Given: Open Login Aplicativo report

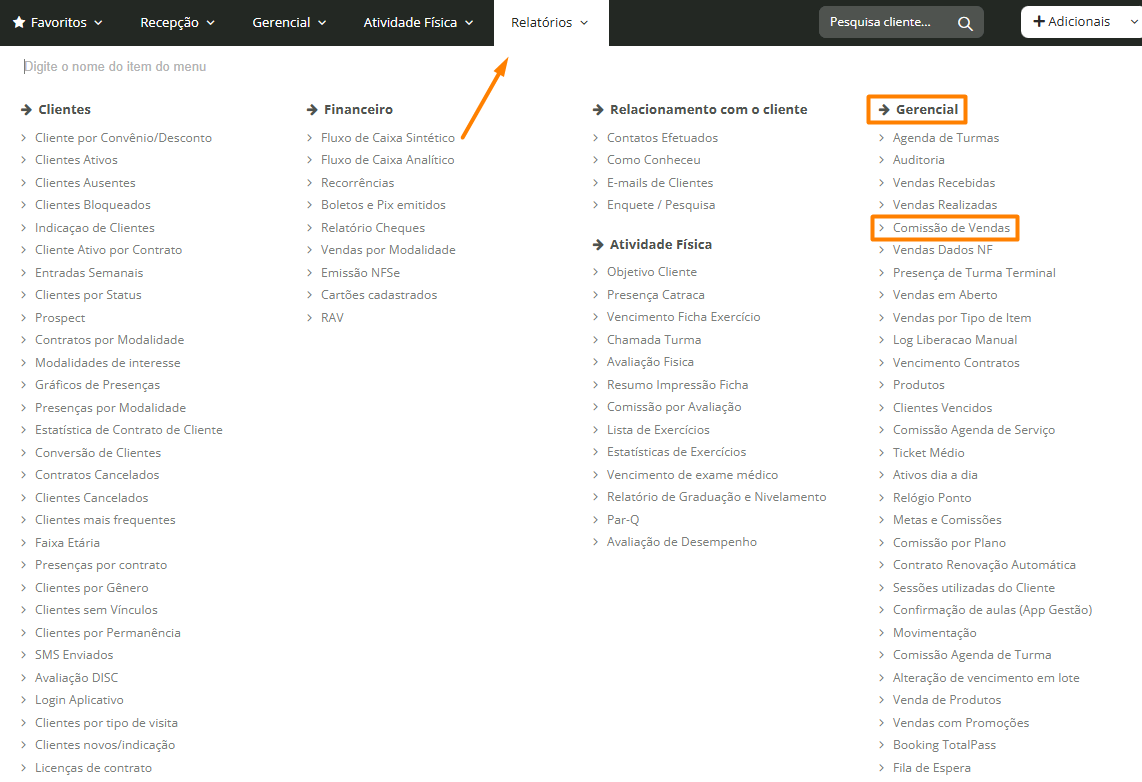Looking at the screenshot, I should (x=79, y=700).
